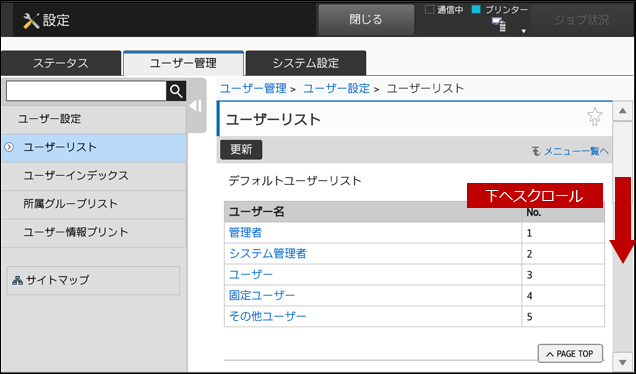
Task: Click the メニュー一覧へ return icon
Action: click(536, 151)
